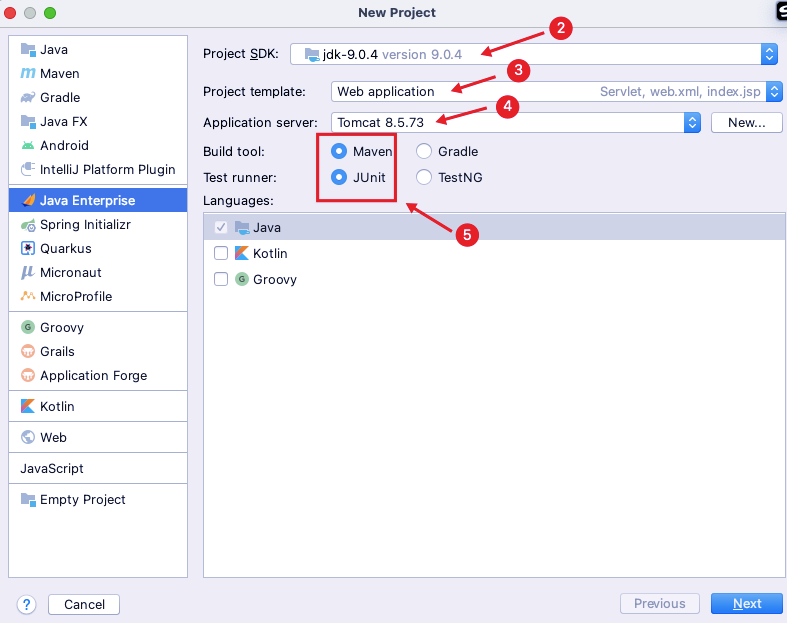Click the Groovy label in the Languages list
This screenshot has height=623, width=787.
(275, 280)
